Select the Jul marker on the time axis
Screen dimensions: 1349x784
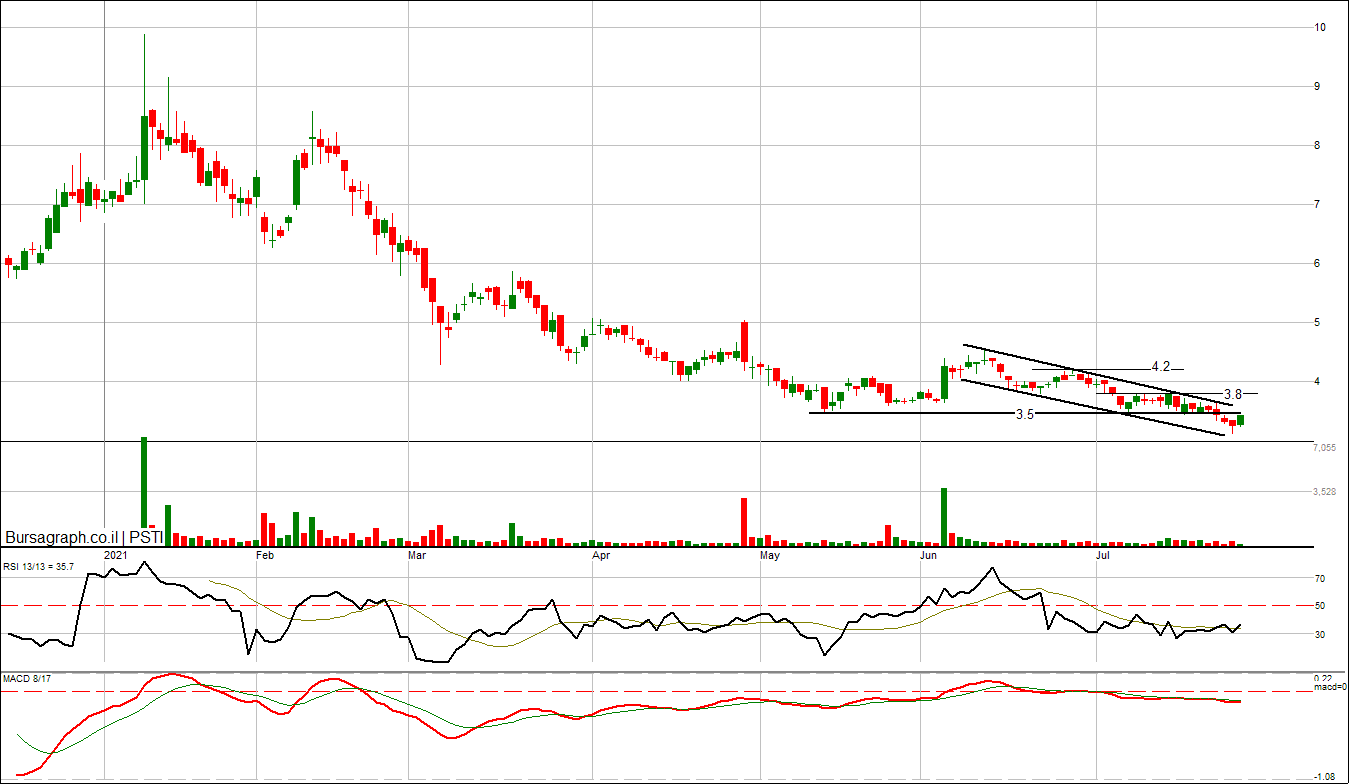[1103, 554]
